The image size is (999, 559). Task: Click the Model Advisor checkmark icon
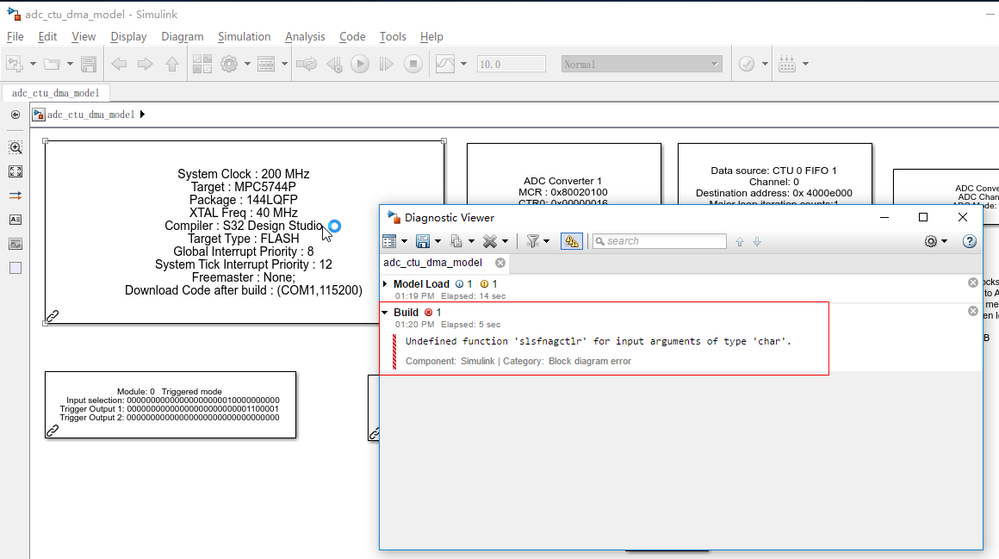click(746, 64)
